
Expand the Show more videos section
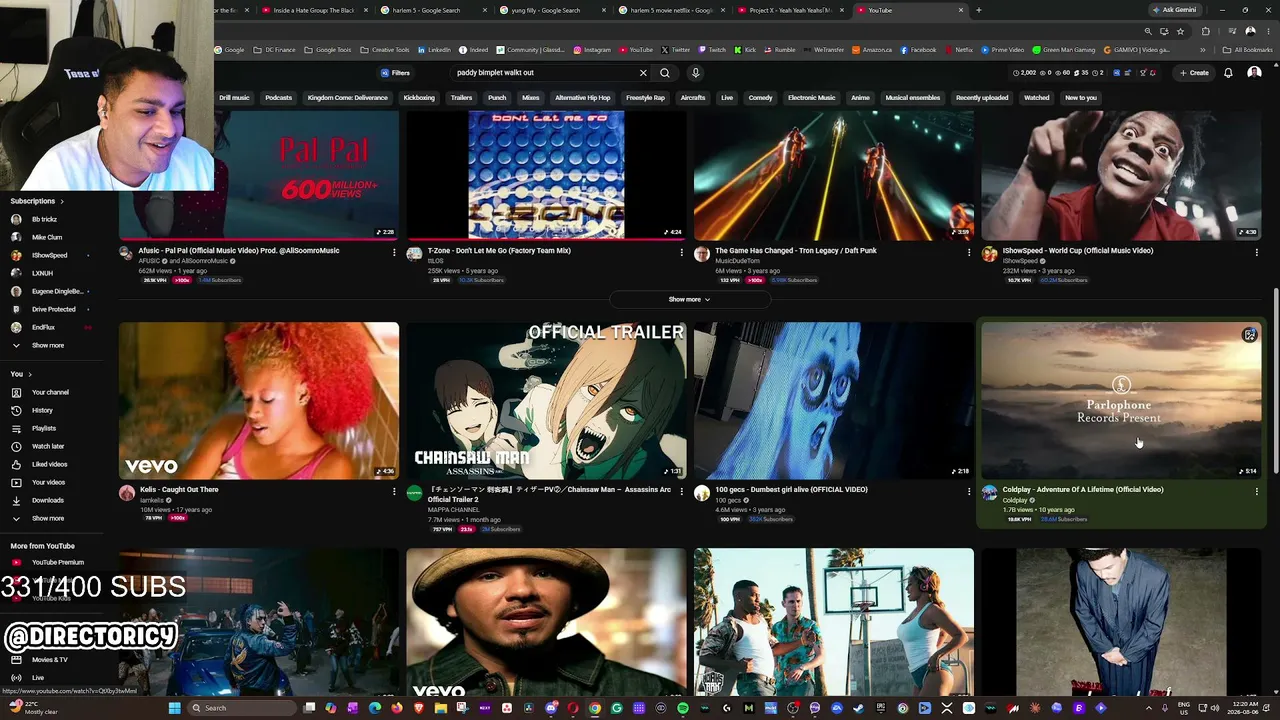tap(690, 299)
